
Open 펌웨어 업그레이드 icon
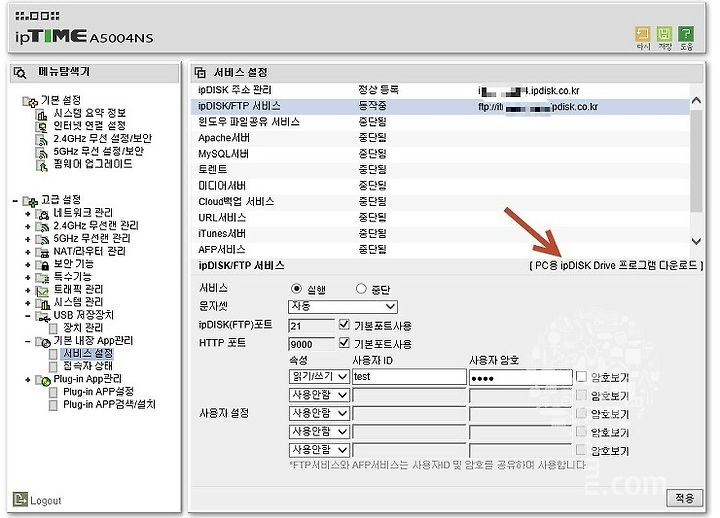pos(42,165)
